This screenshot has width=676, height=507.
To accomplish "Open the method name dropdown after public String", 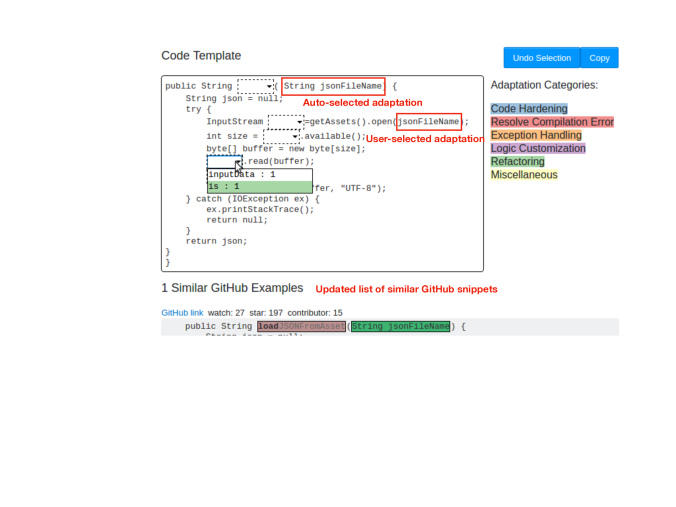I will pos(256,86).
